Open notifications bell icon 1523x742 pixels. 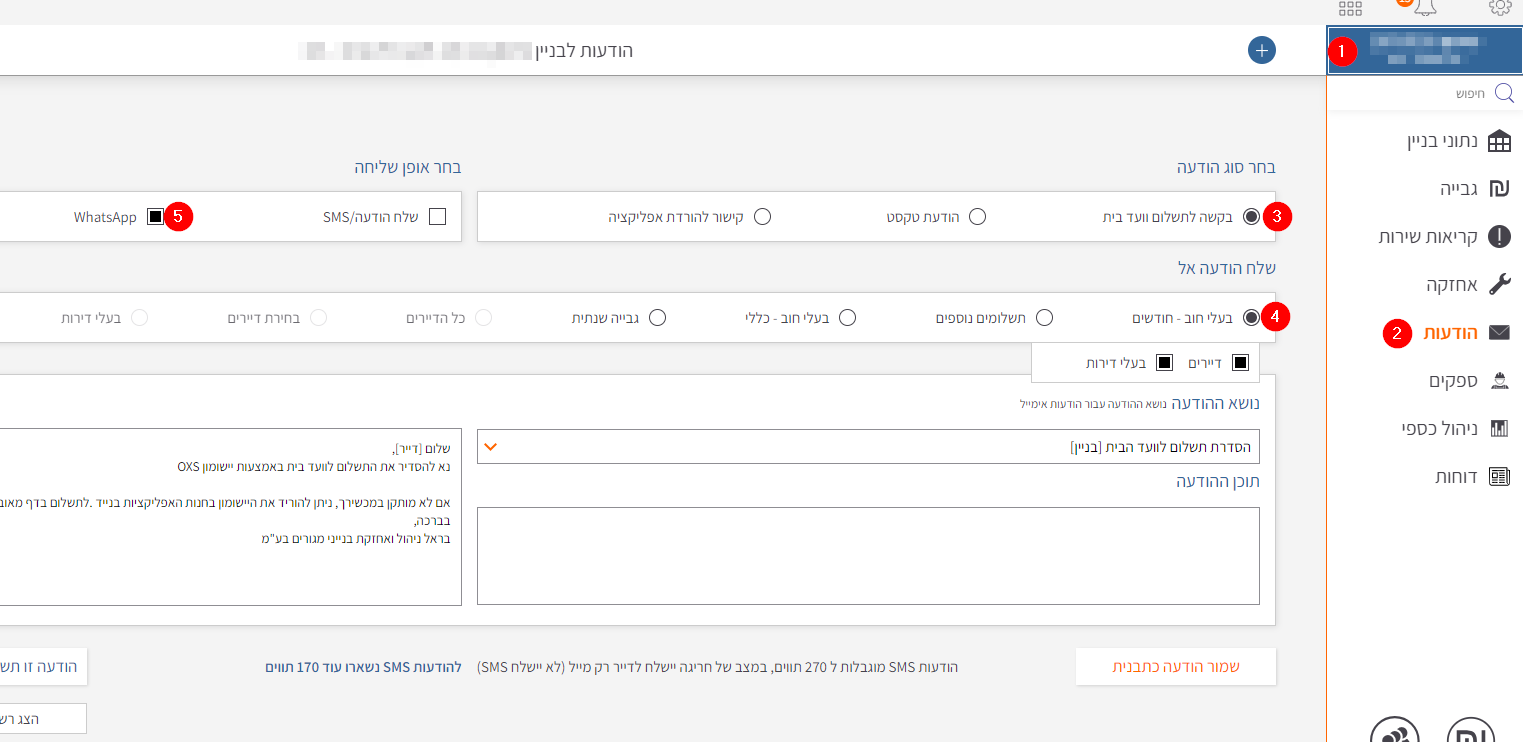coord(1425,8)
